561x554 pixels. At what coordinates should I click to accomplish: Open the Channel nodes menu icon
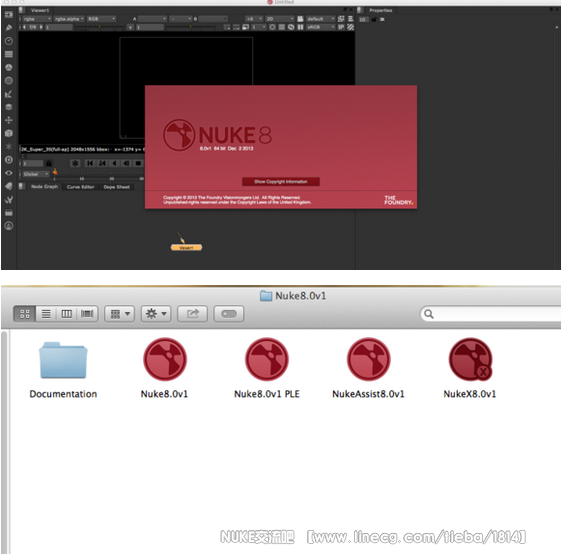[x=9, y=54]
